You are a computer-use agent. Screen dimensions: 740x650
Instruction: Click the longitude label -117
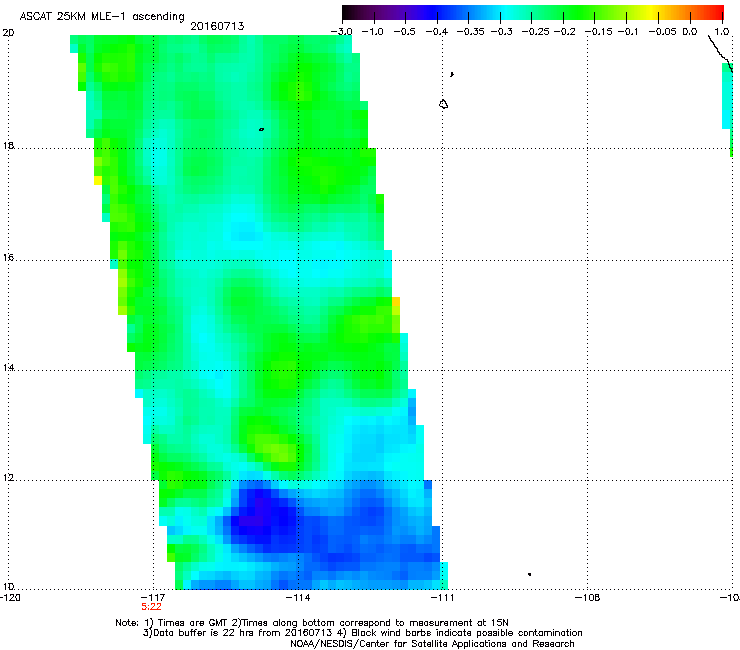(153, 598)
